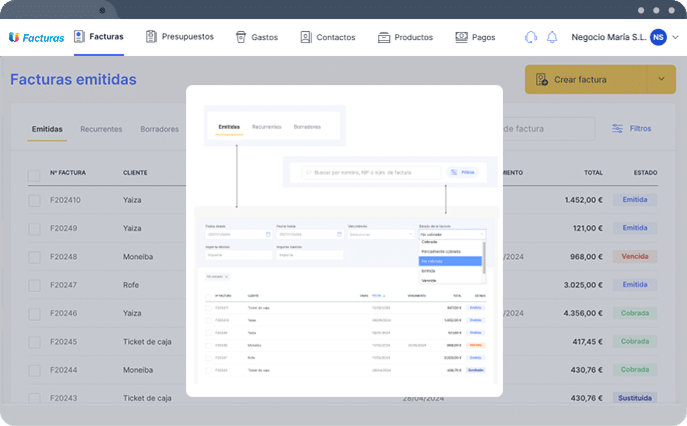Open the Facturas section in top navigation

[99, 37]
